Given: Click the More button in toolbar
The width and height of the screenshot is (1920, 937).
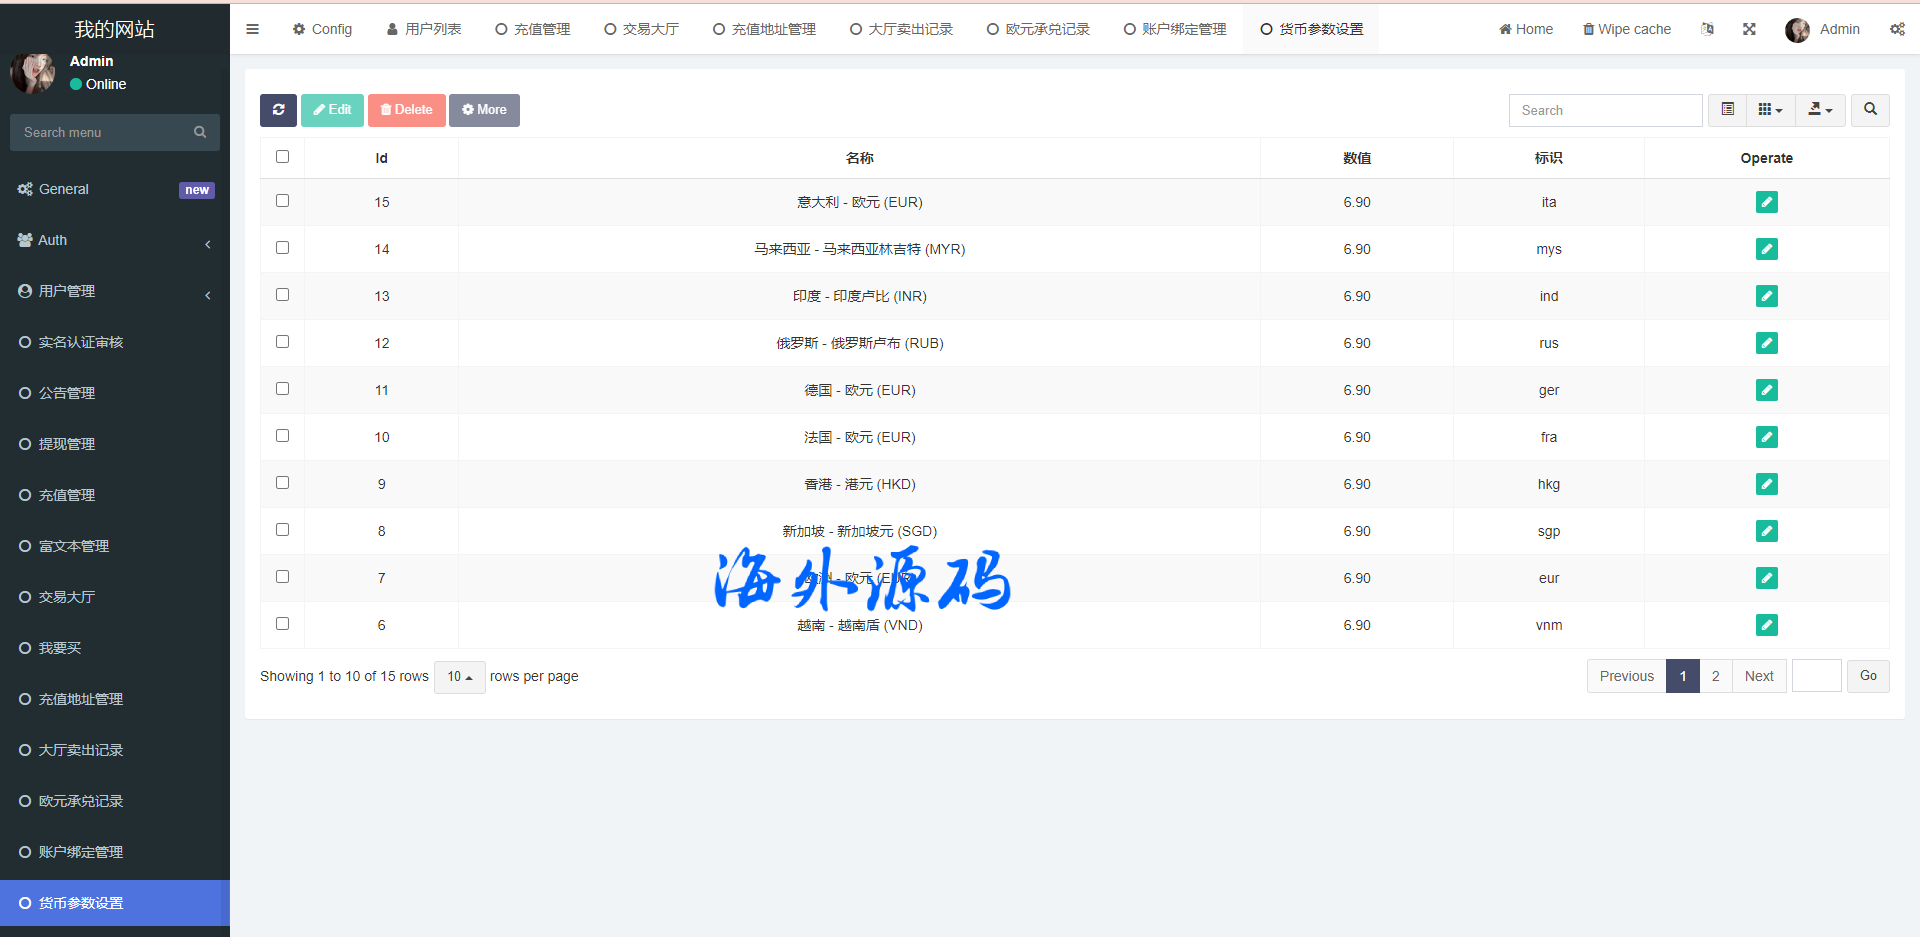Looking at the screenshot, I should [484, 110].
